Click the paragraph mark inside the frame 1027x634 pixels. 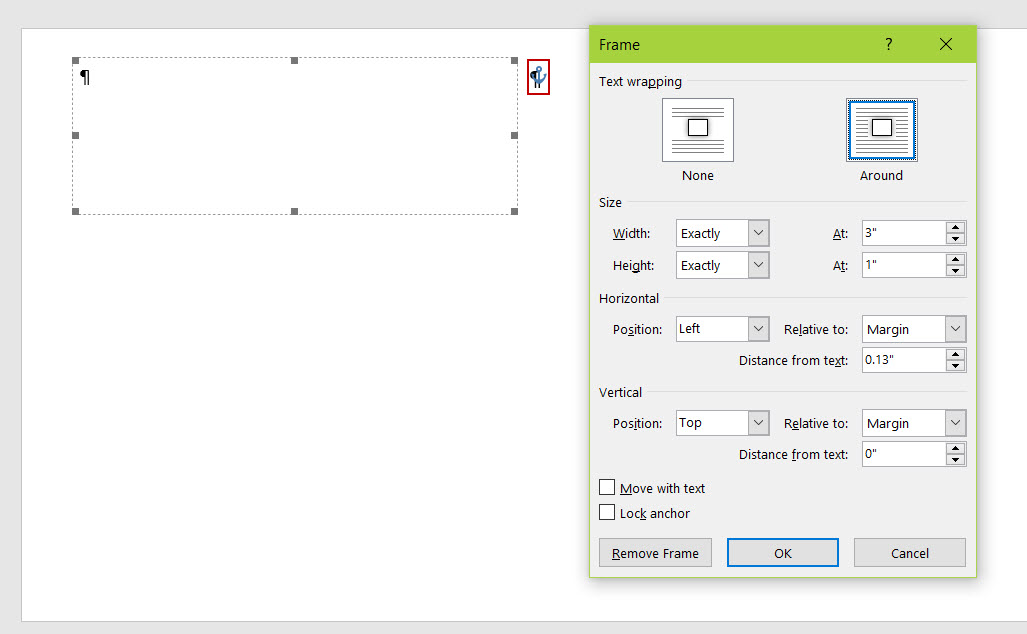pos(85,77)
